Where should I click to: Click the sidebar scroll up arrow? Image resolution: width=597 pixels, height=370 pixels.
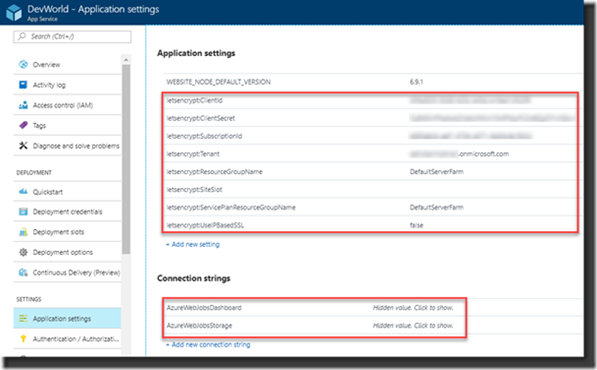126,60
